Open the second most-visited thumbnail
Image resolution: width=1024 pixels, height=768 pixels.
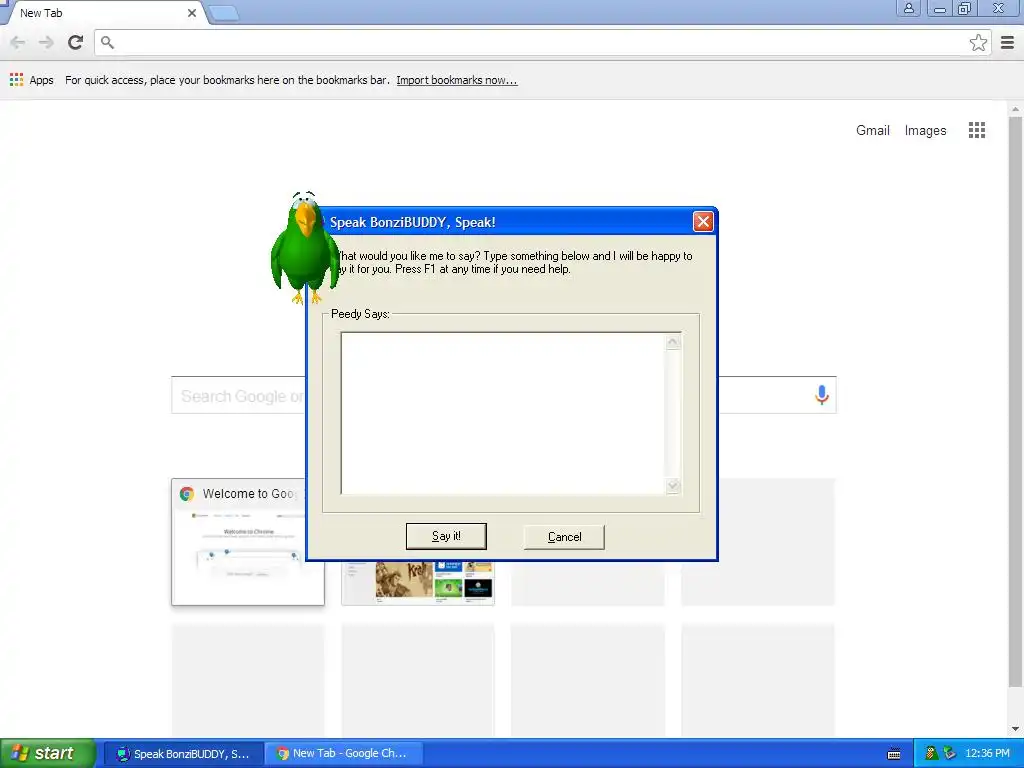click(418, 583)
